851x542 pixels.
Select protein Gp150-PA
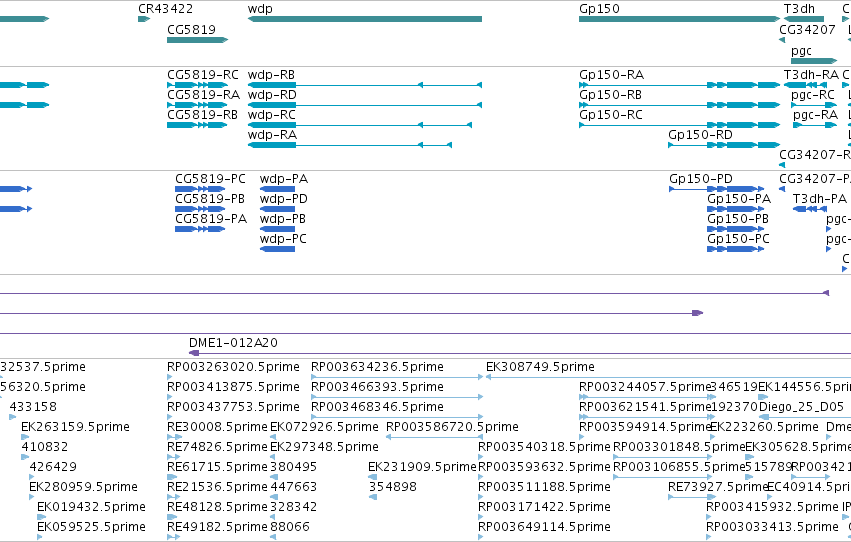[x=735, y=209]
